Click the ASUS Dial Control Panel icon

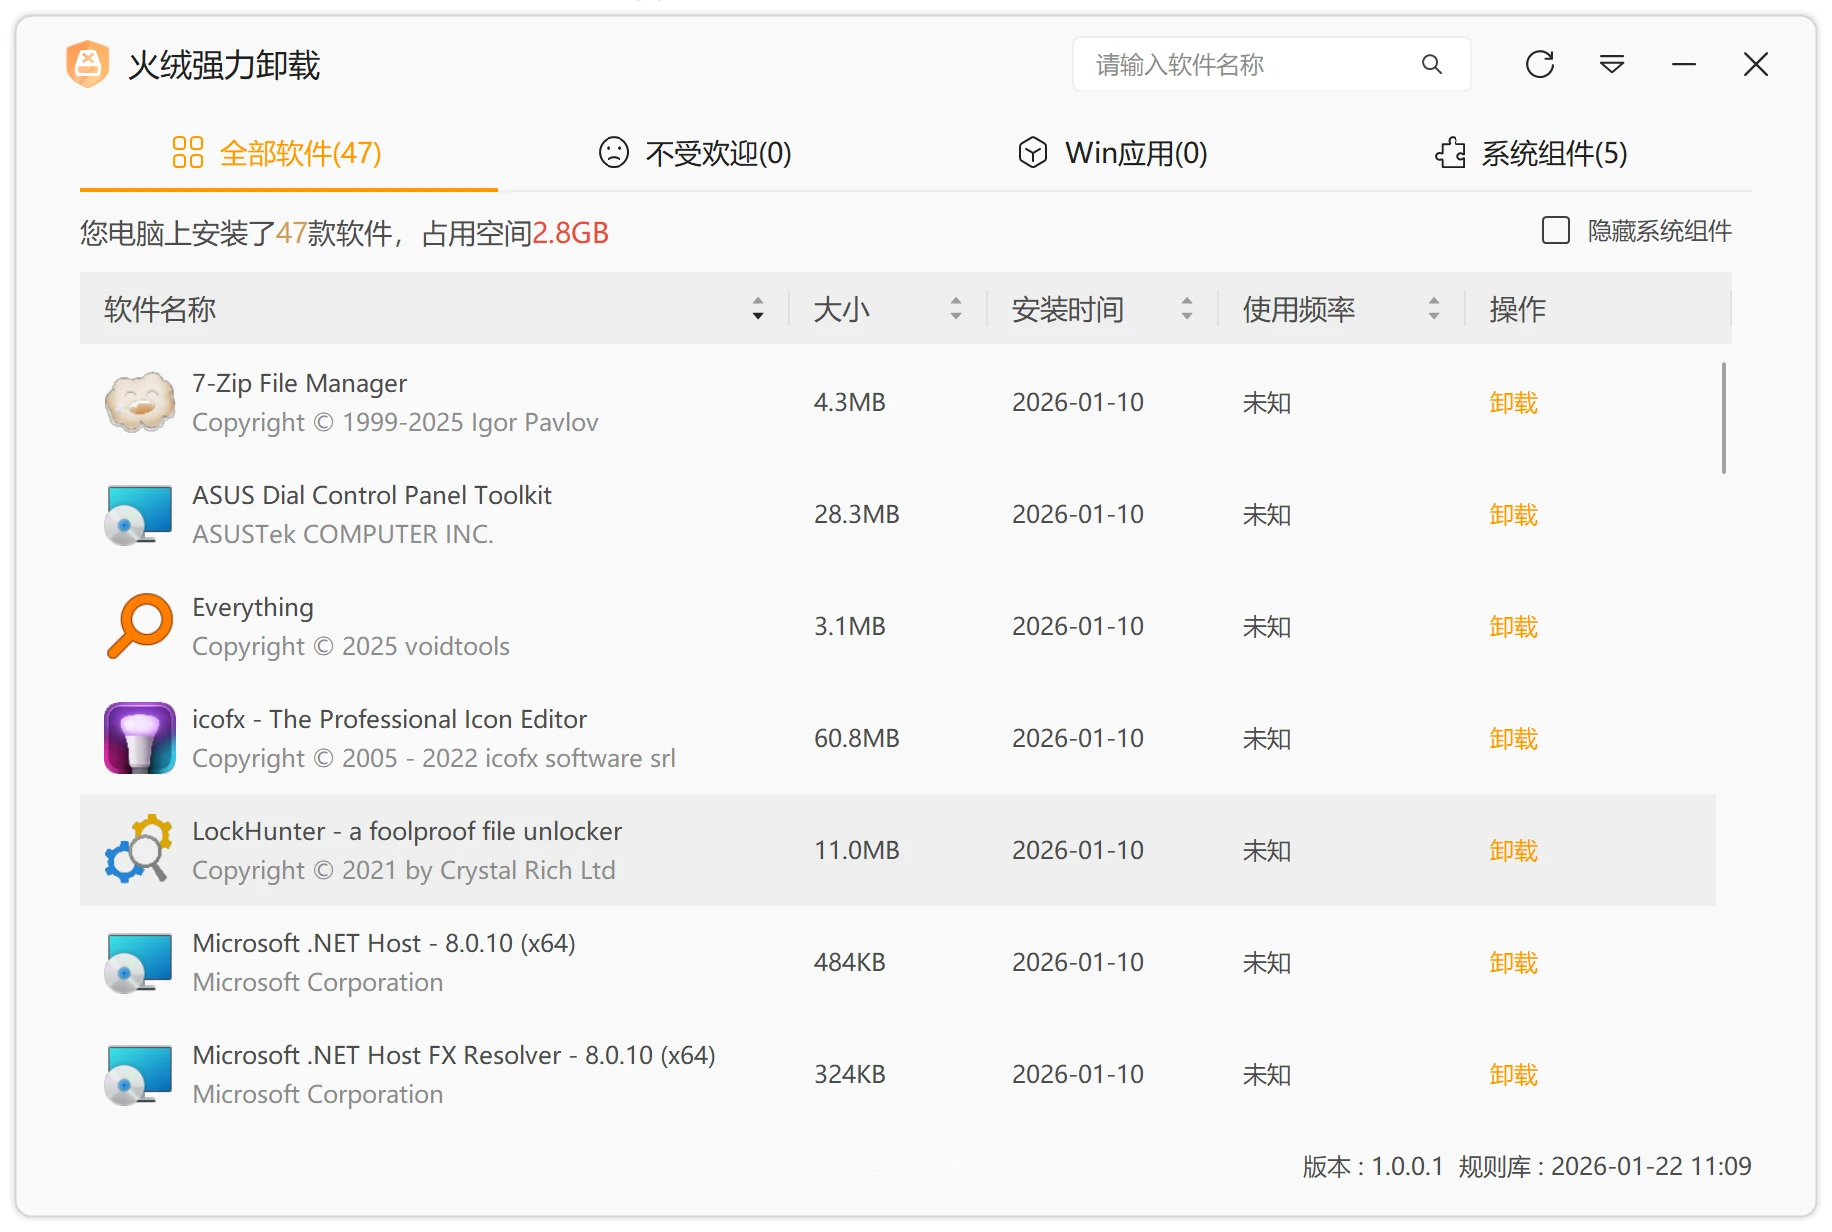[139, 514]
